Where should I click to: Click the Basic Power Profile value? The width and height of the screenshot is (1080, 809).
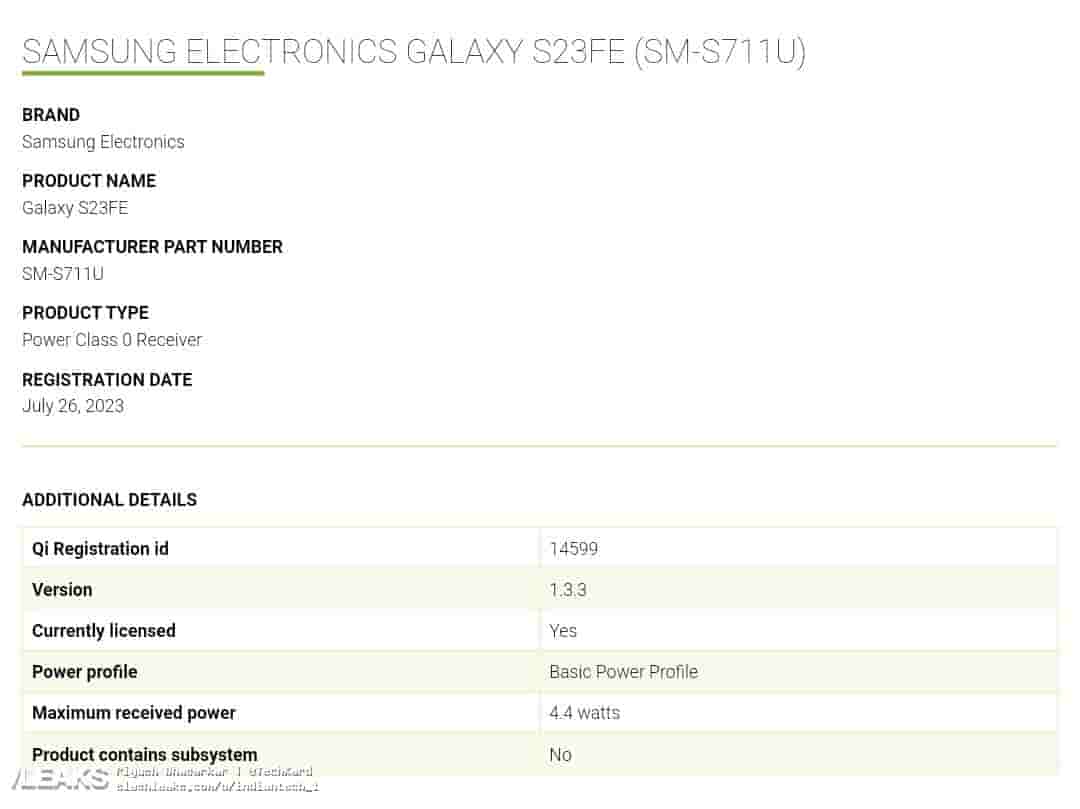(623, 672)
